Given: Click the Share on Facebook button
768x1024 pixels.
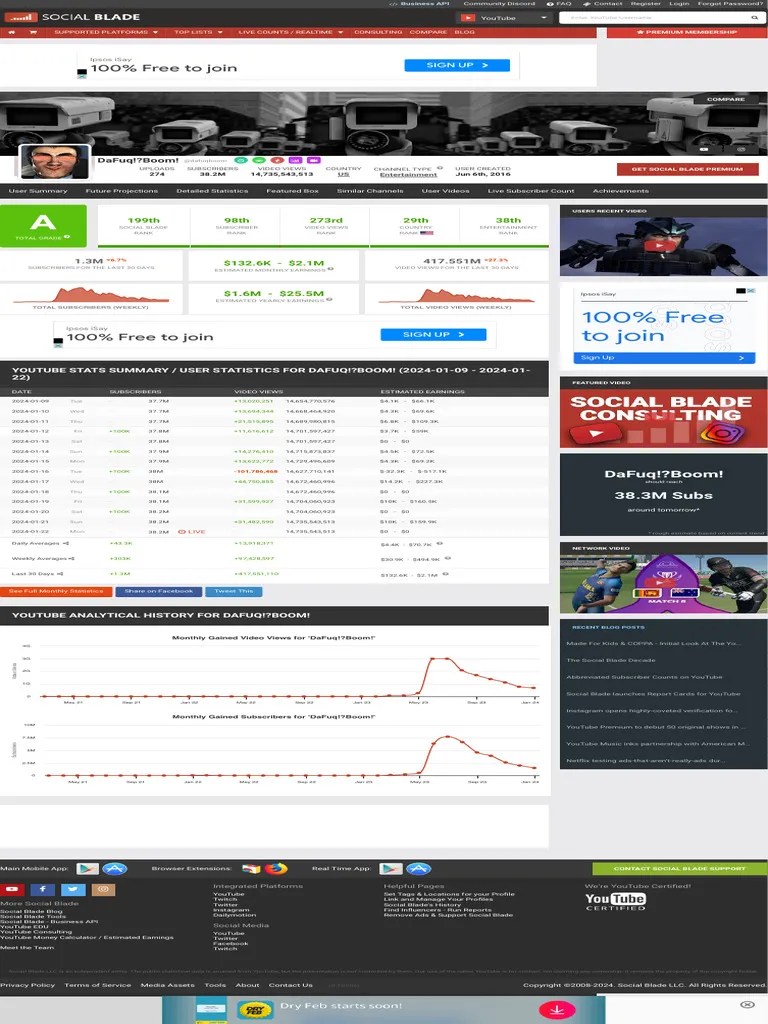Looking at the screenshot, I should click(x=159, y=592).
